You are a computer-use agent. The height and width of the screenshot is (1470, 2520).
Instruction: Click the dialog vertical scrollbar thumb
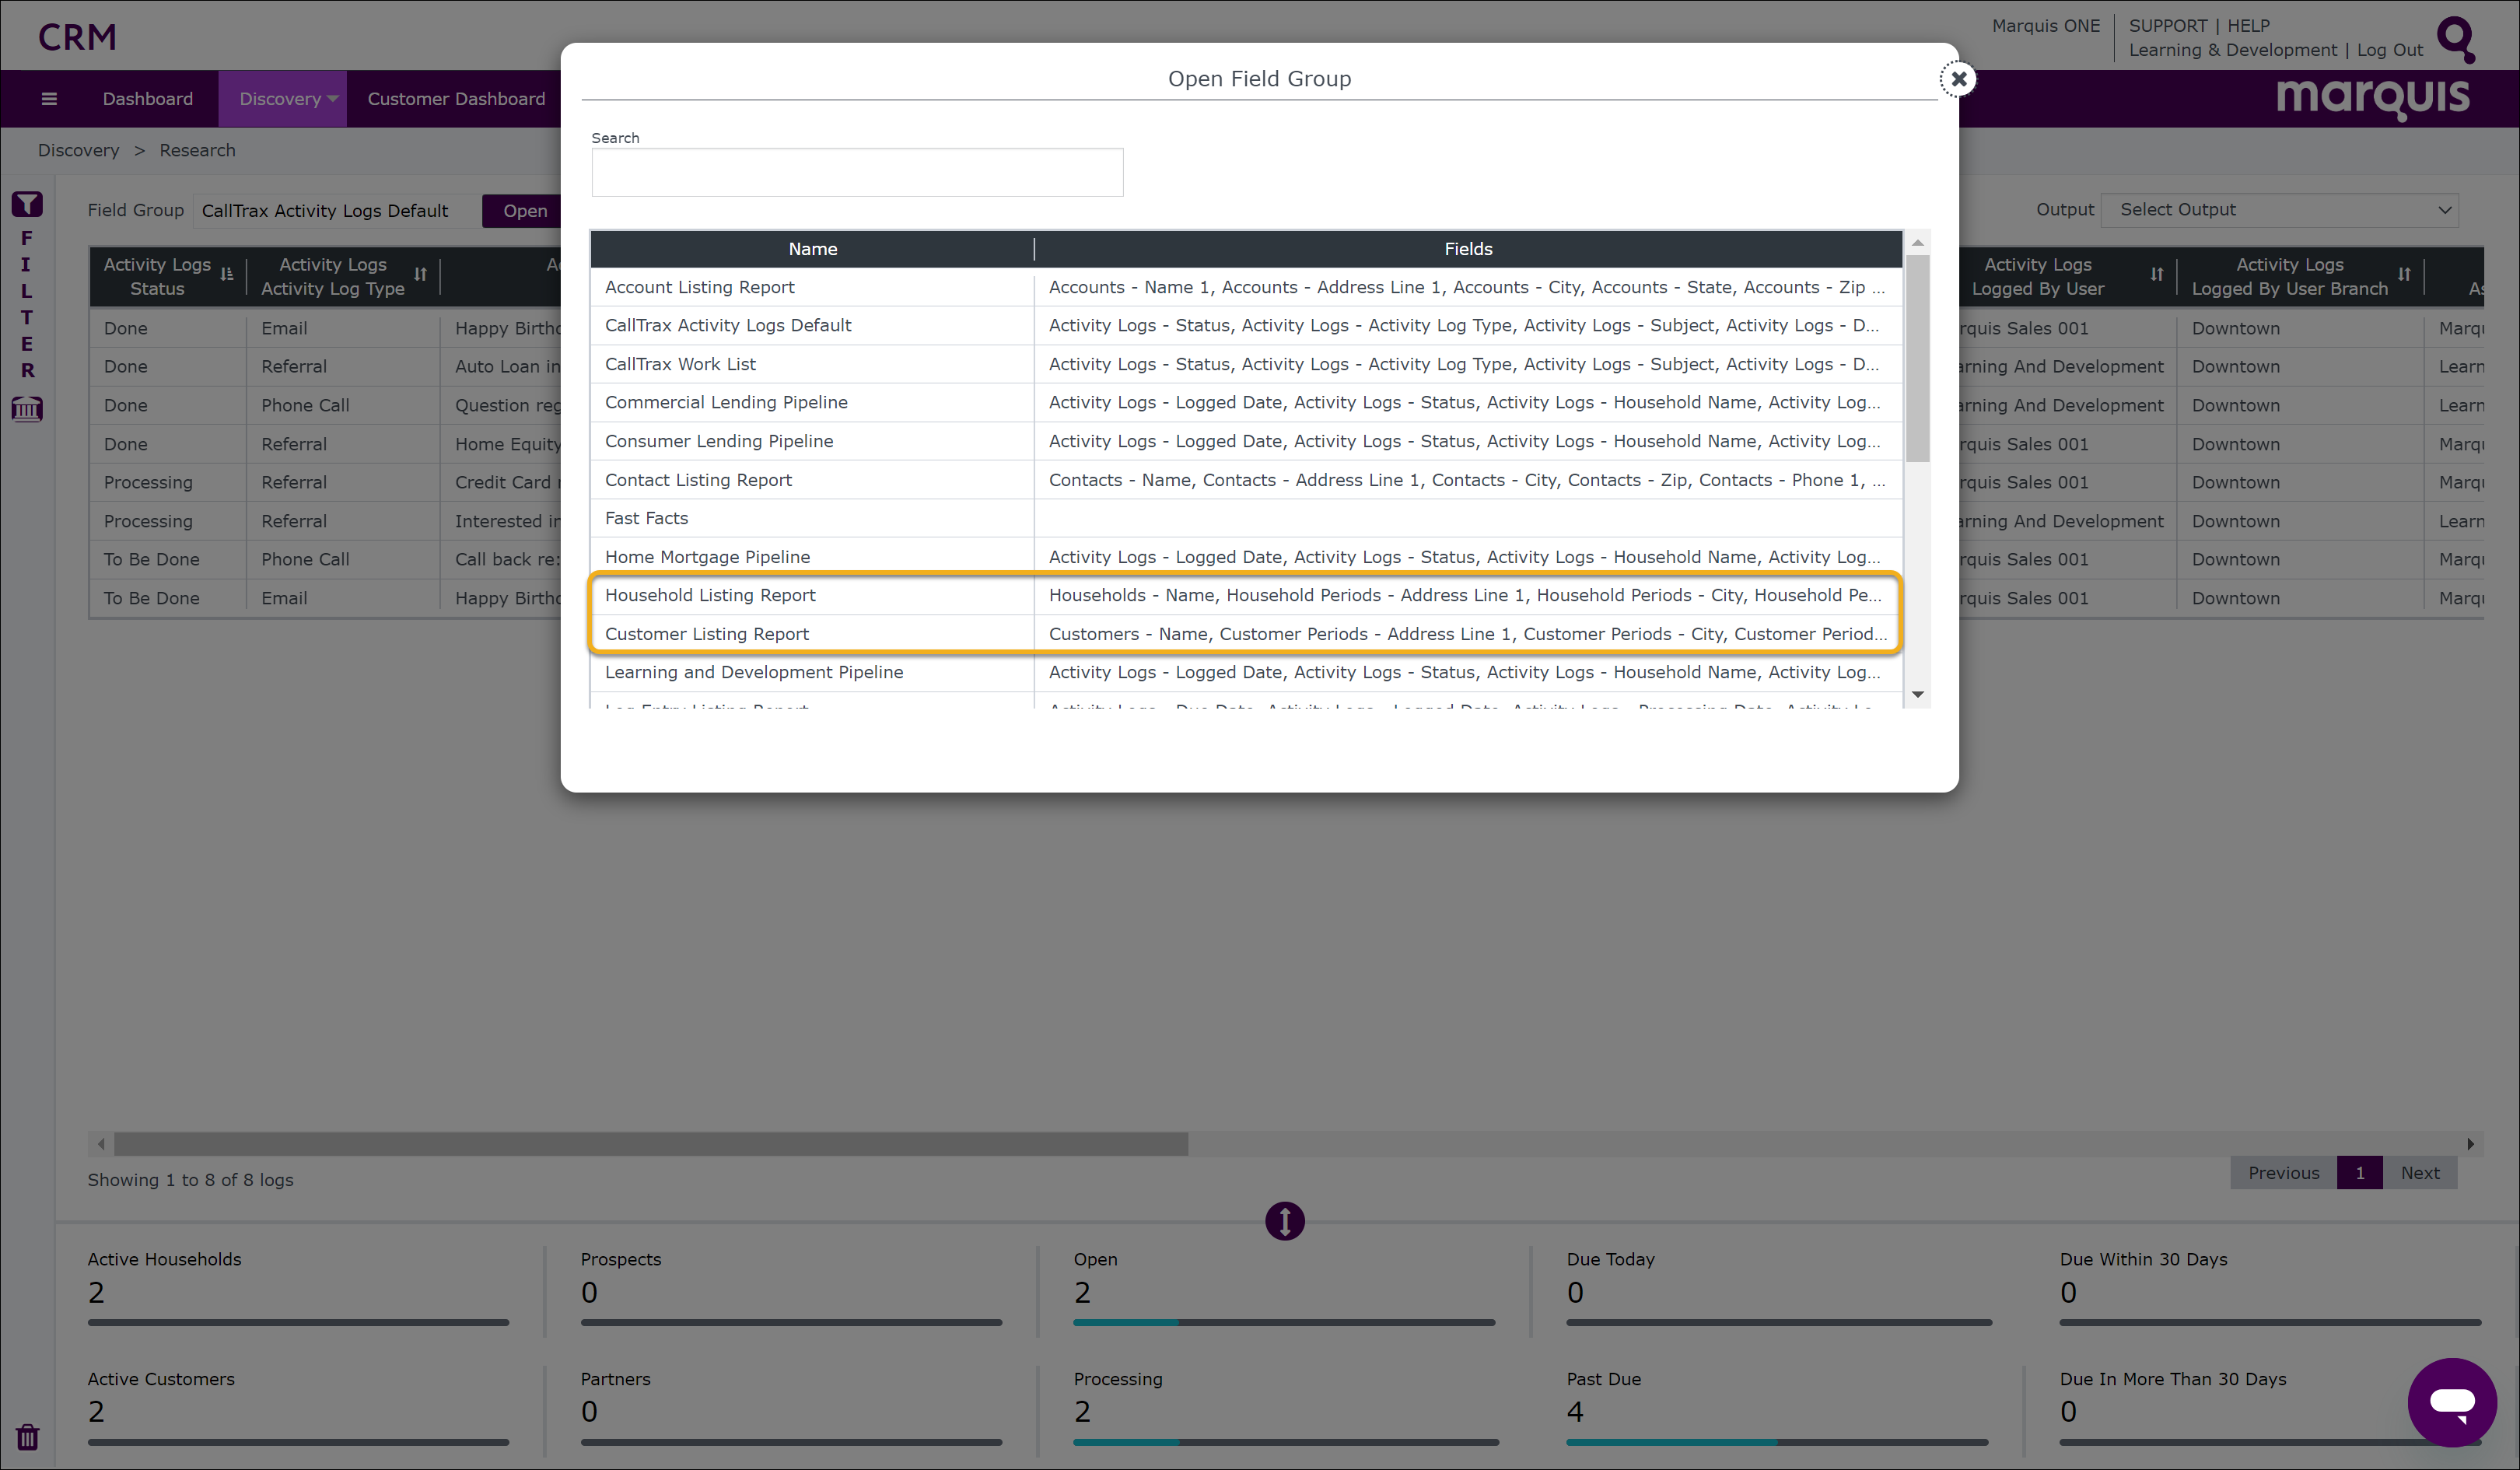[1917, 358]
